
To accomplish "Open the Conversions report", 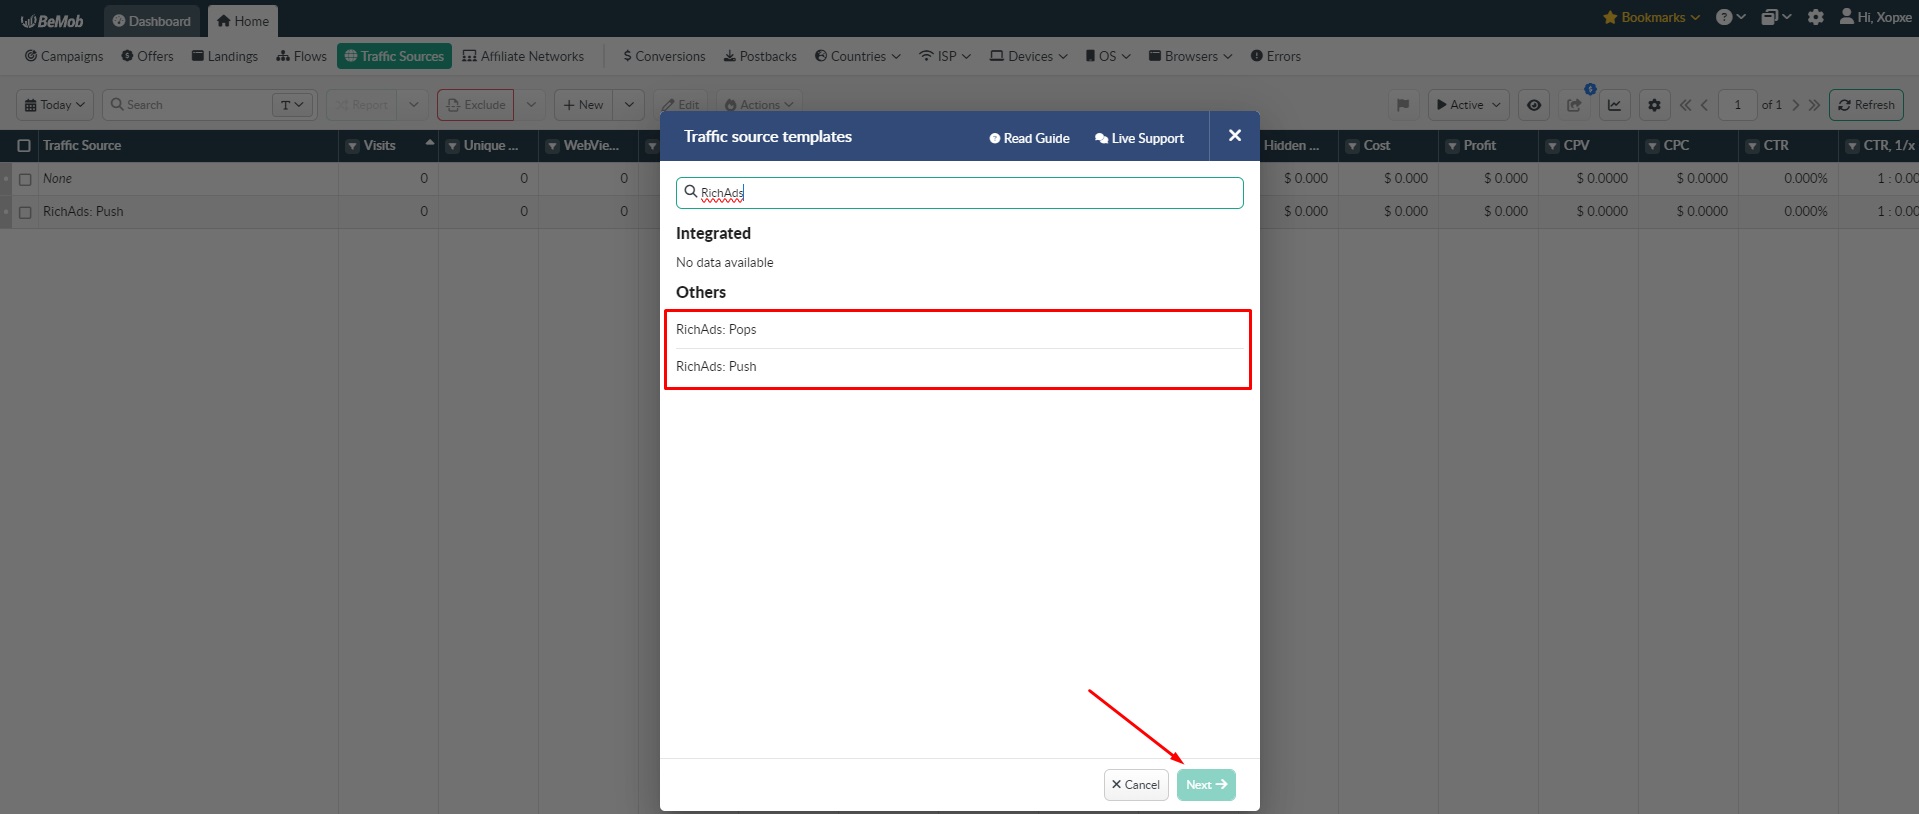I will 664,56.
